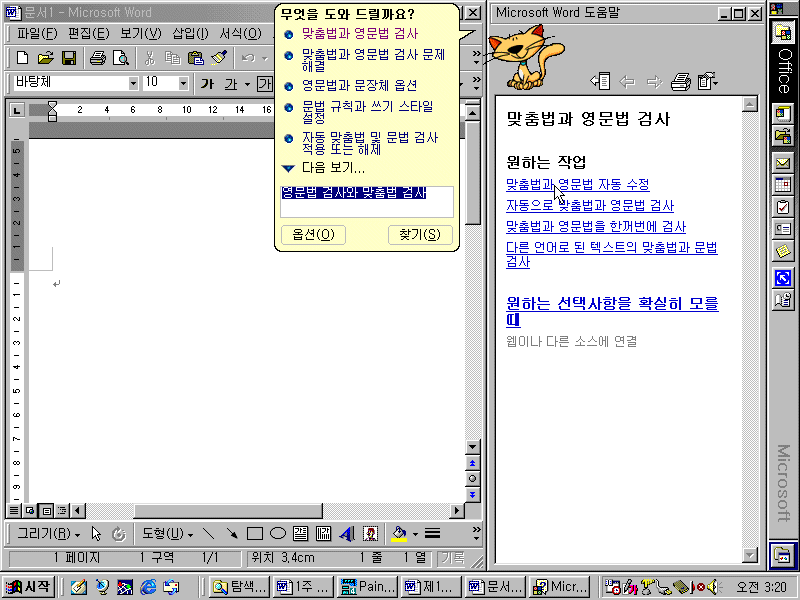Click the Free Rotate drawing tool

pyautogui.click(x=118, y=534)
